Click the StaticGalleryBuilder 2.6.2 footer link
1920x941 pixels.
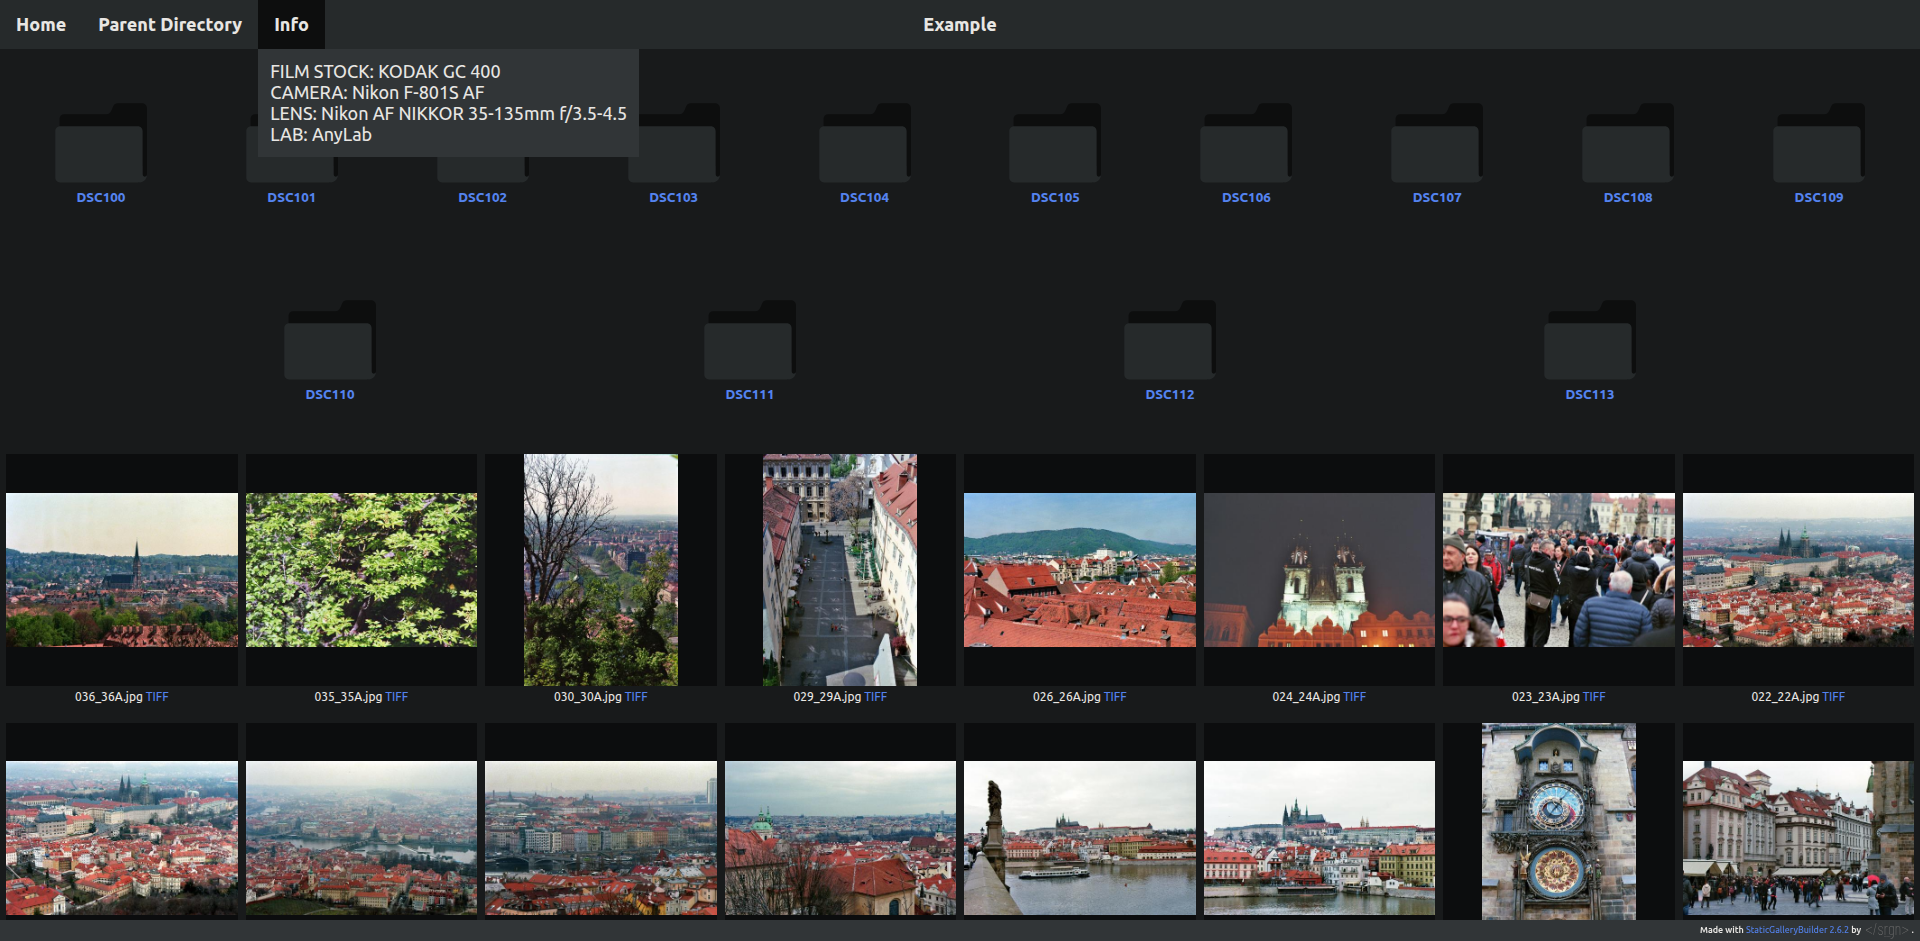pyautogui.click(x=1796, y=930)
